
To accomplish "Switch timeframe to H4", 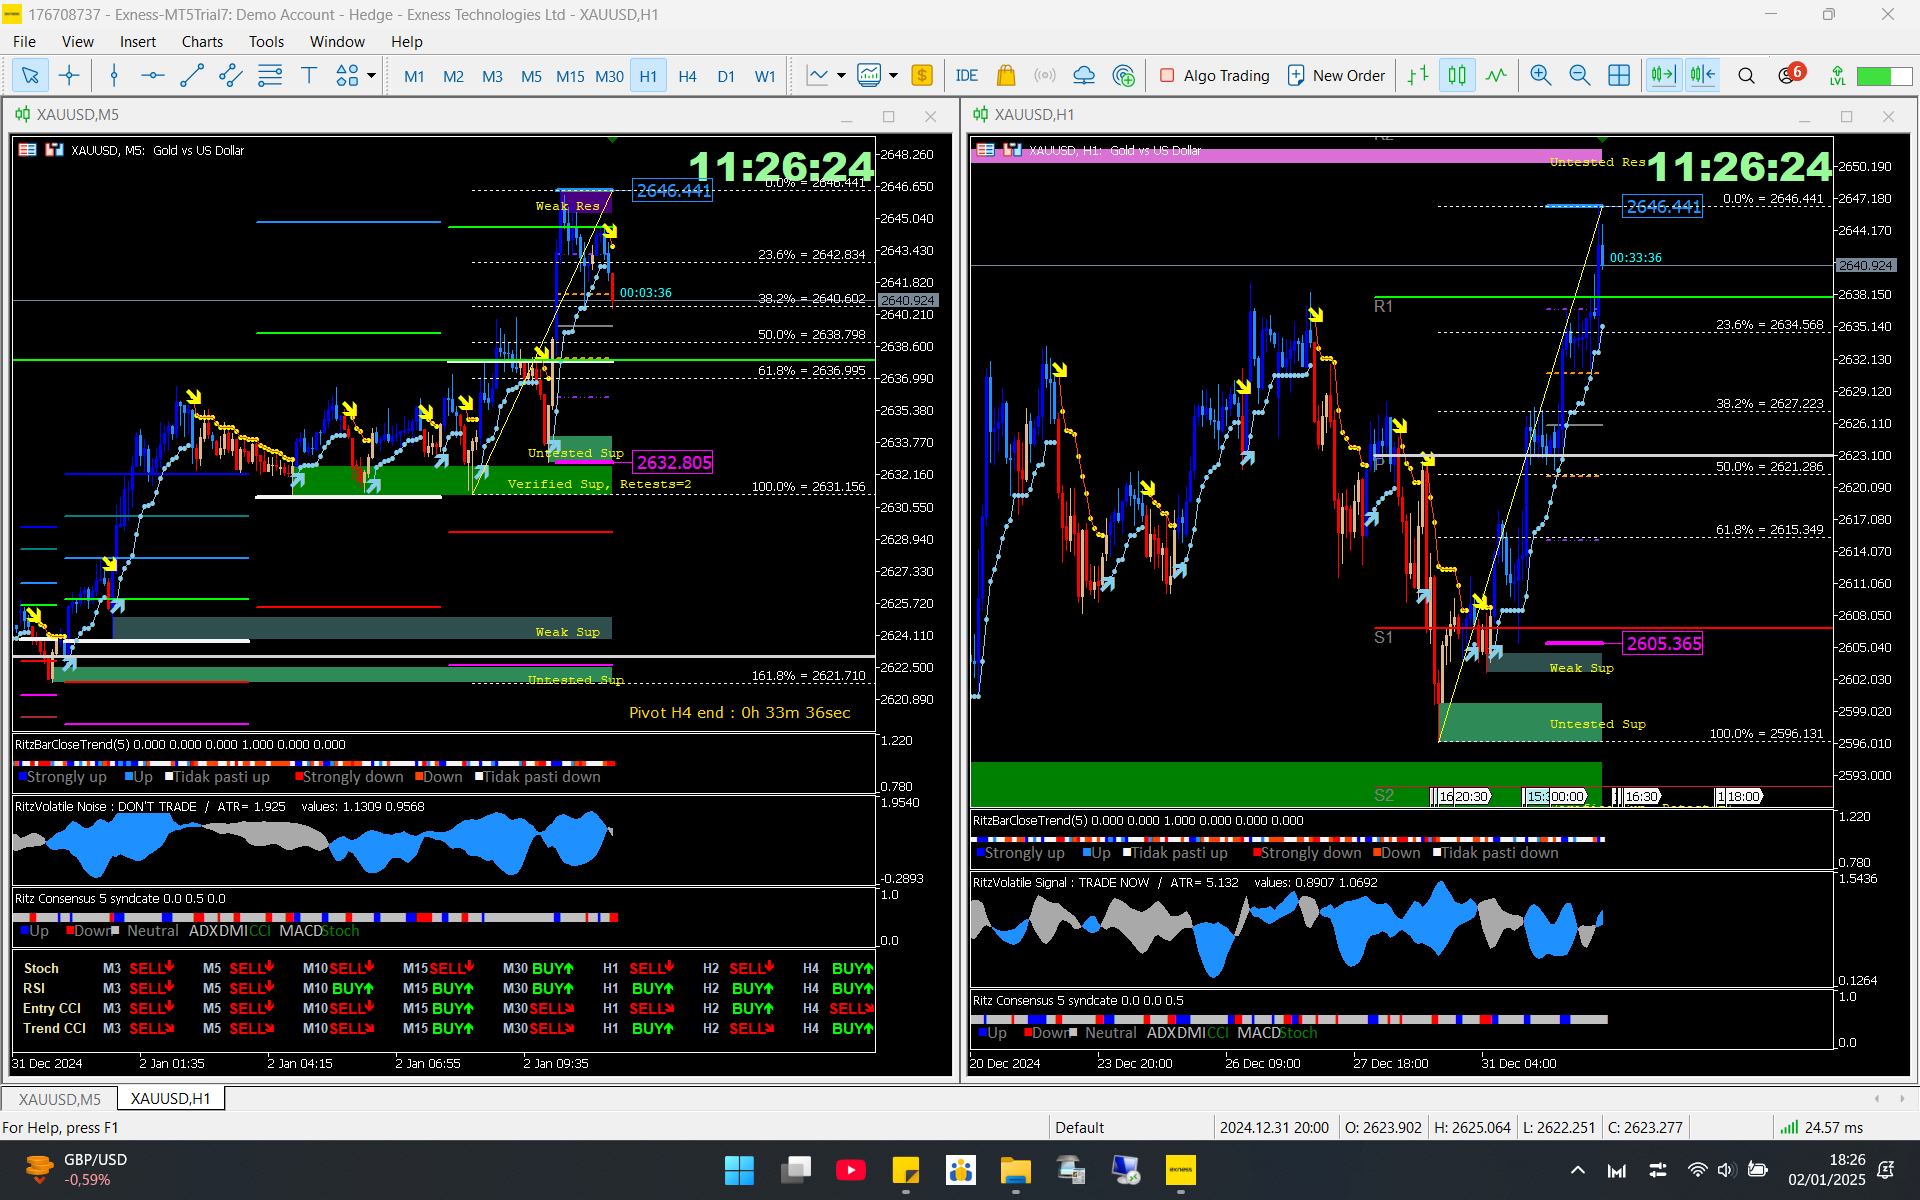I will click(x=687, y=76).
